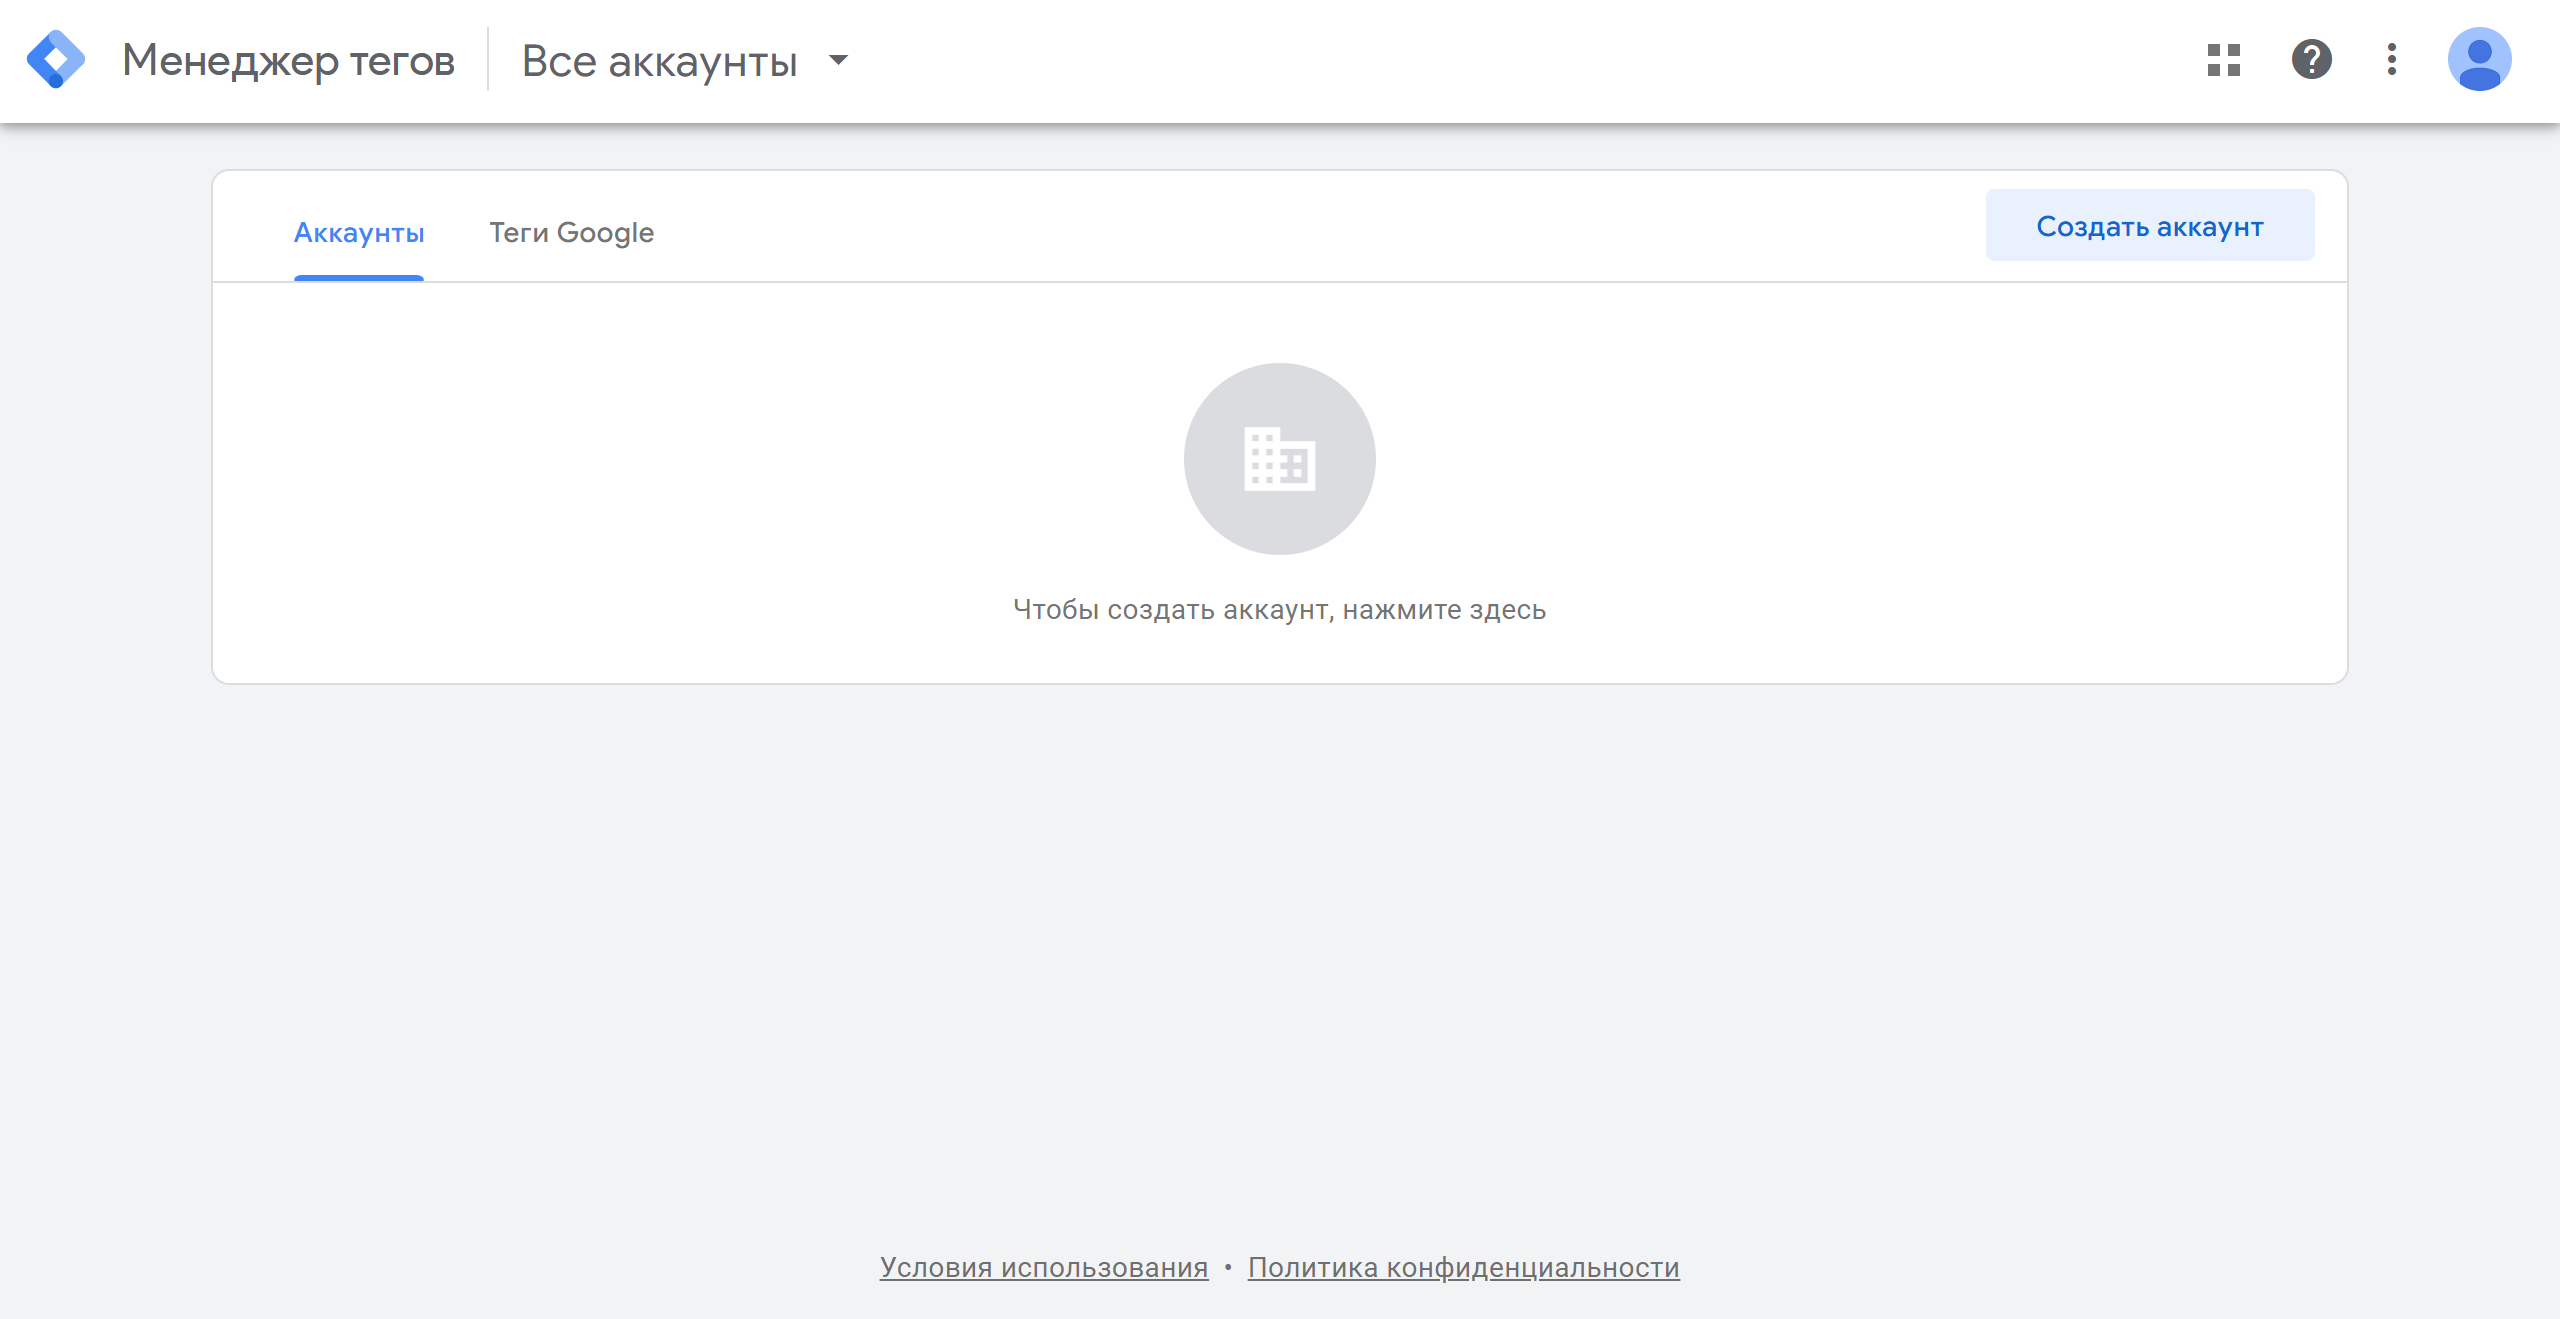Click the empty gray area below accounts card

click(1280, 950)
